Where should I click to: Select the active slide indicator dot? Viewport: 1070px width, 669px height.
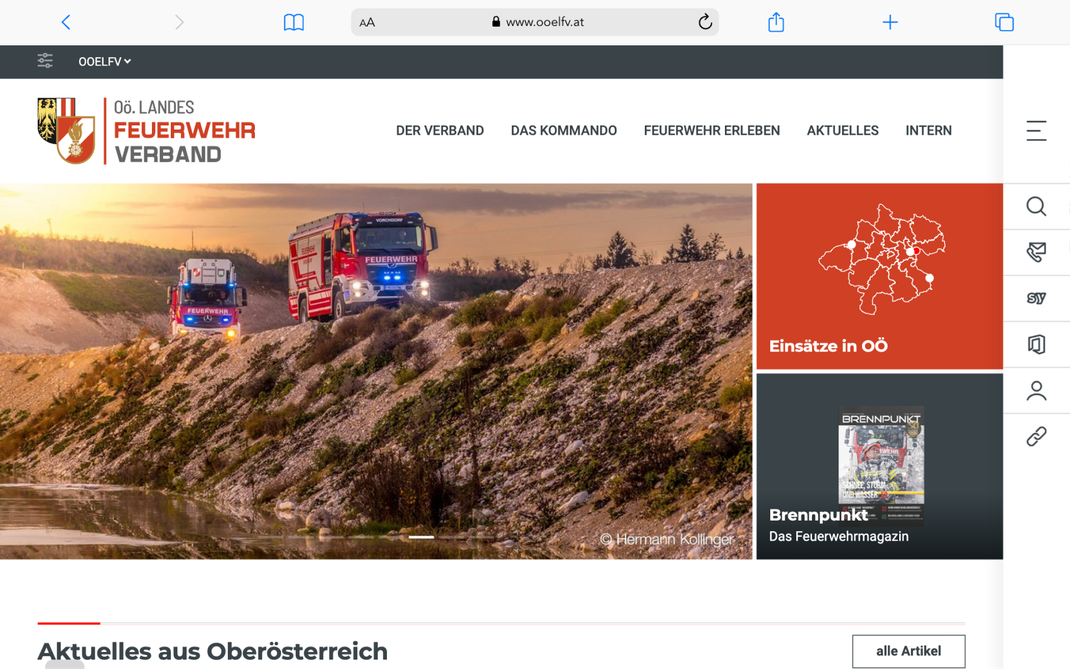click(421, 537)
